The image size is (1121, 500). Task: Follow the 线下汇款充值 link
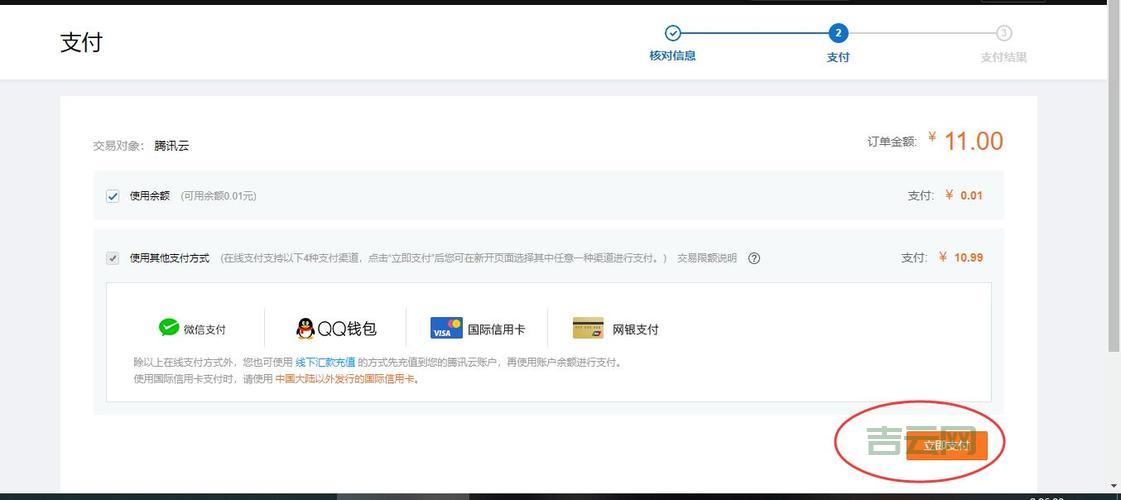coord(325,362)
